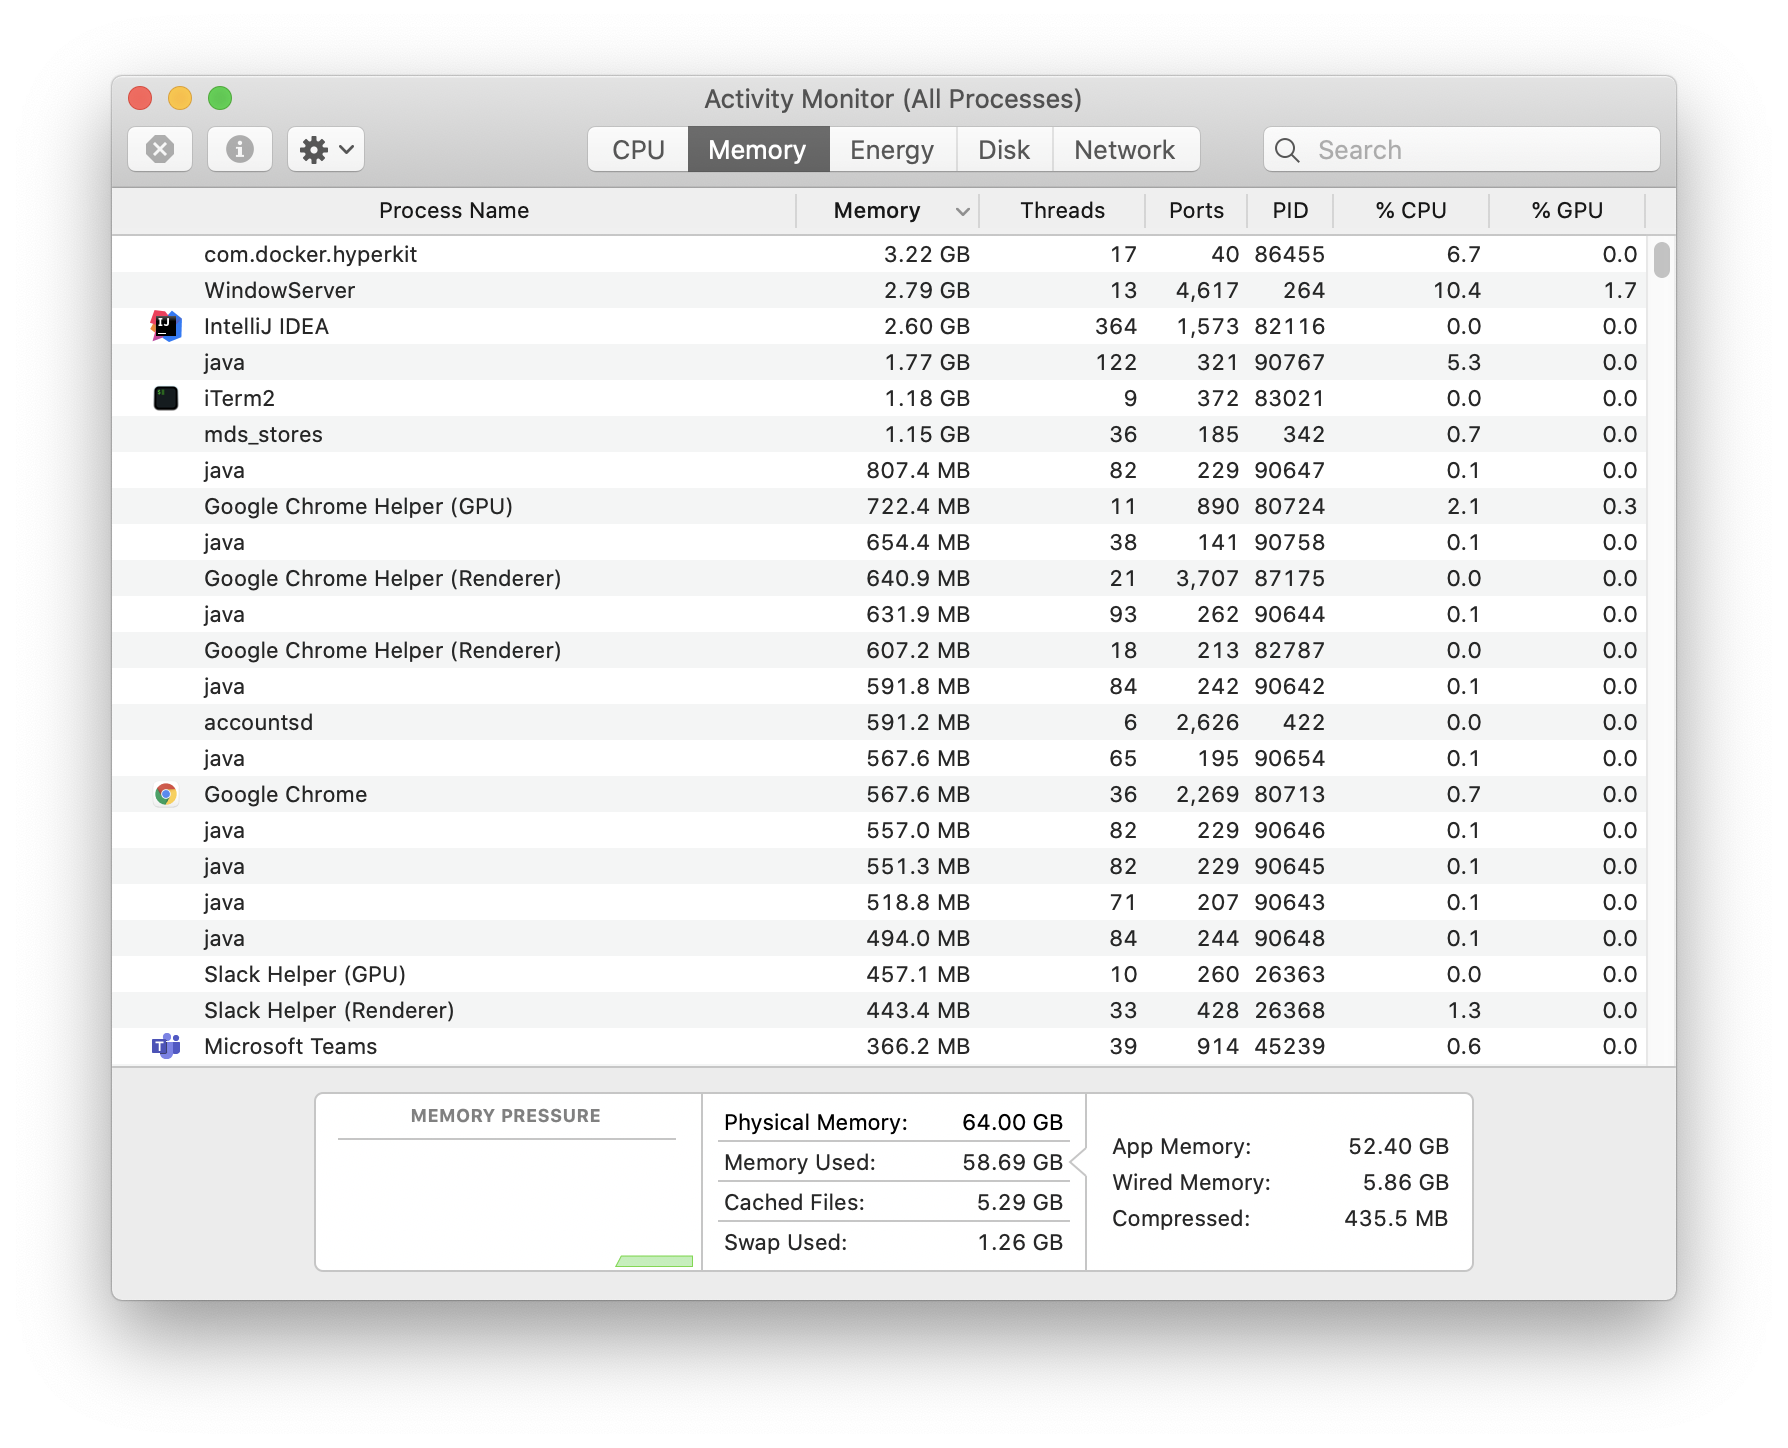
Task: Select the Slack Helper (GPU) row
Action: [x=879, y=974]
